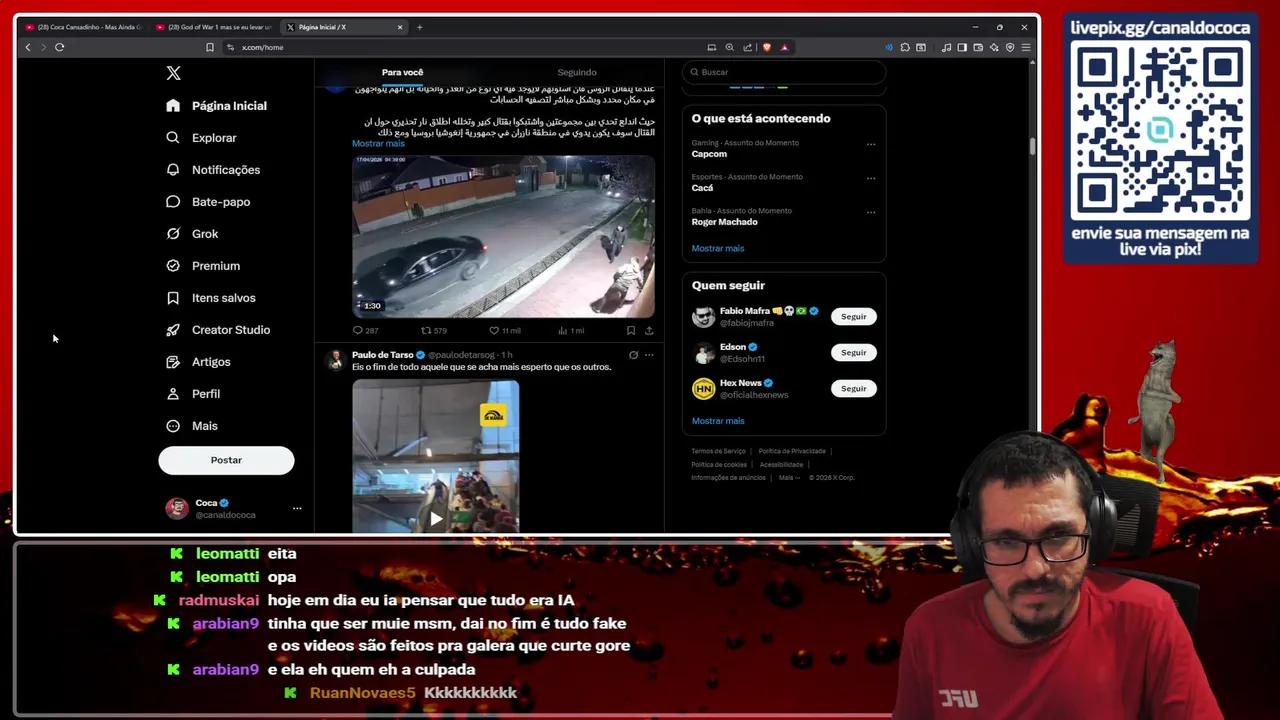Open Perfil person icon

tap(173, 394)
